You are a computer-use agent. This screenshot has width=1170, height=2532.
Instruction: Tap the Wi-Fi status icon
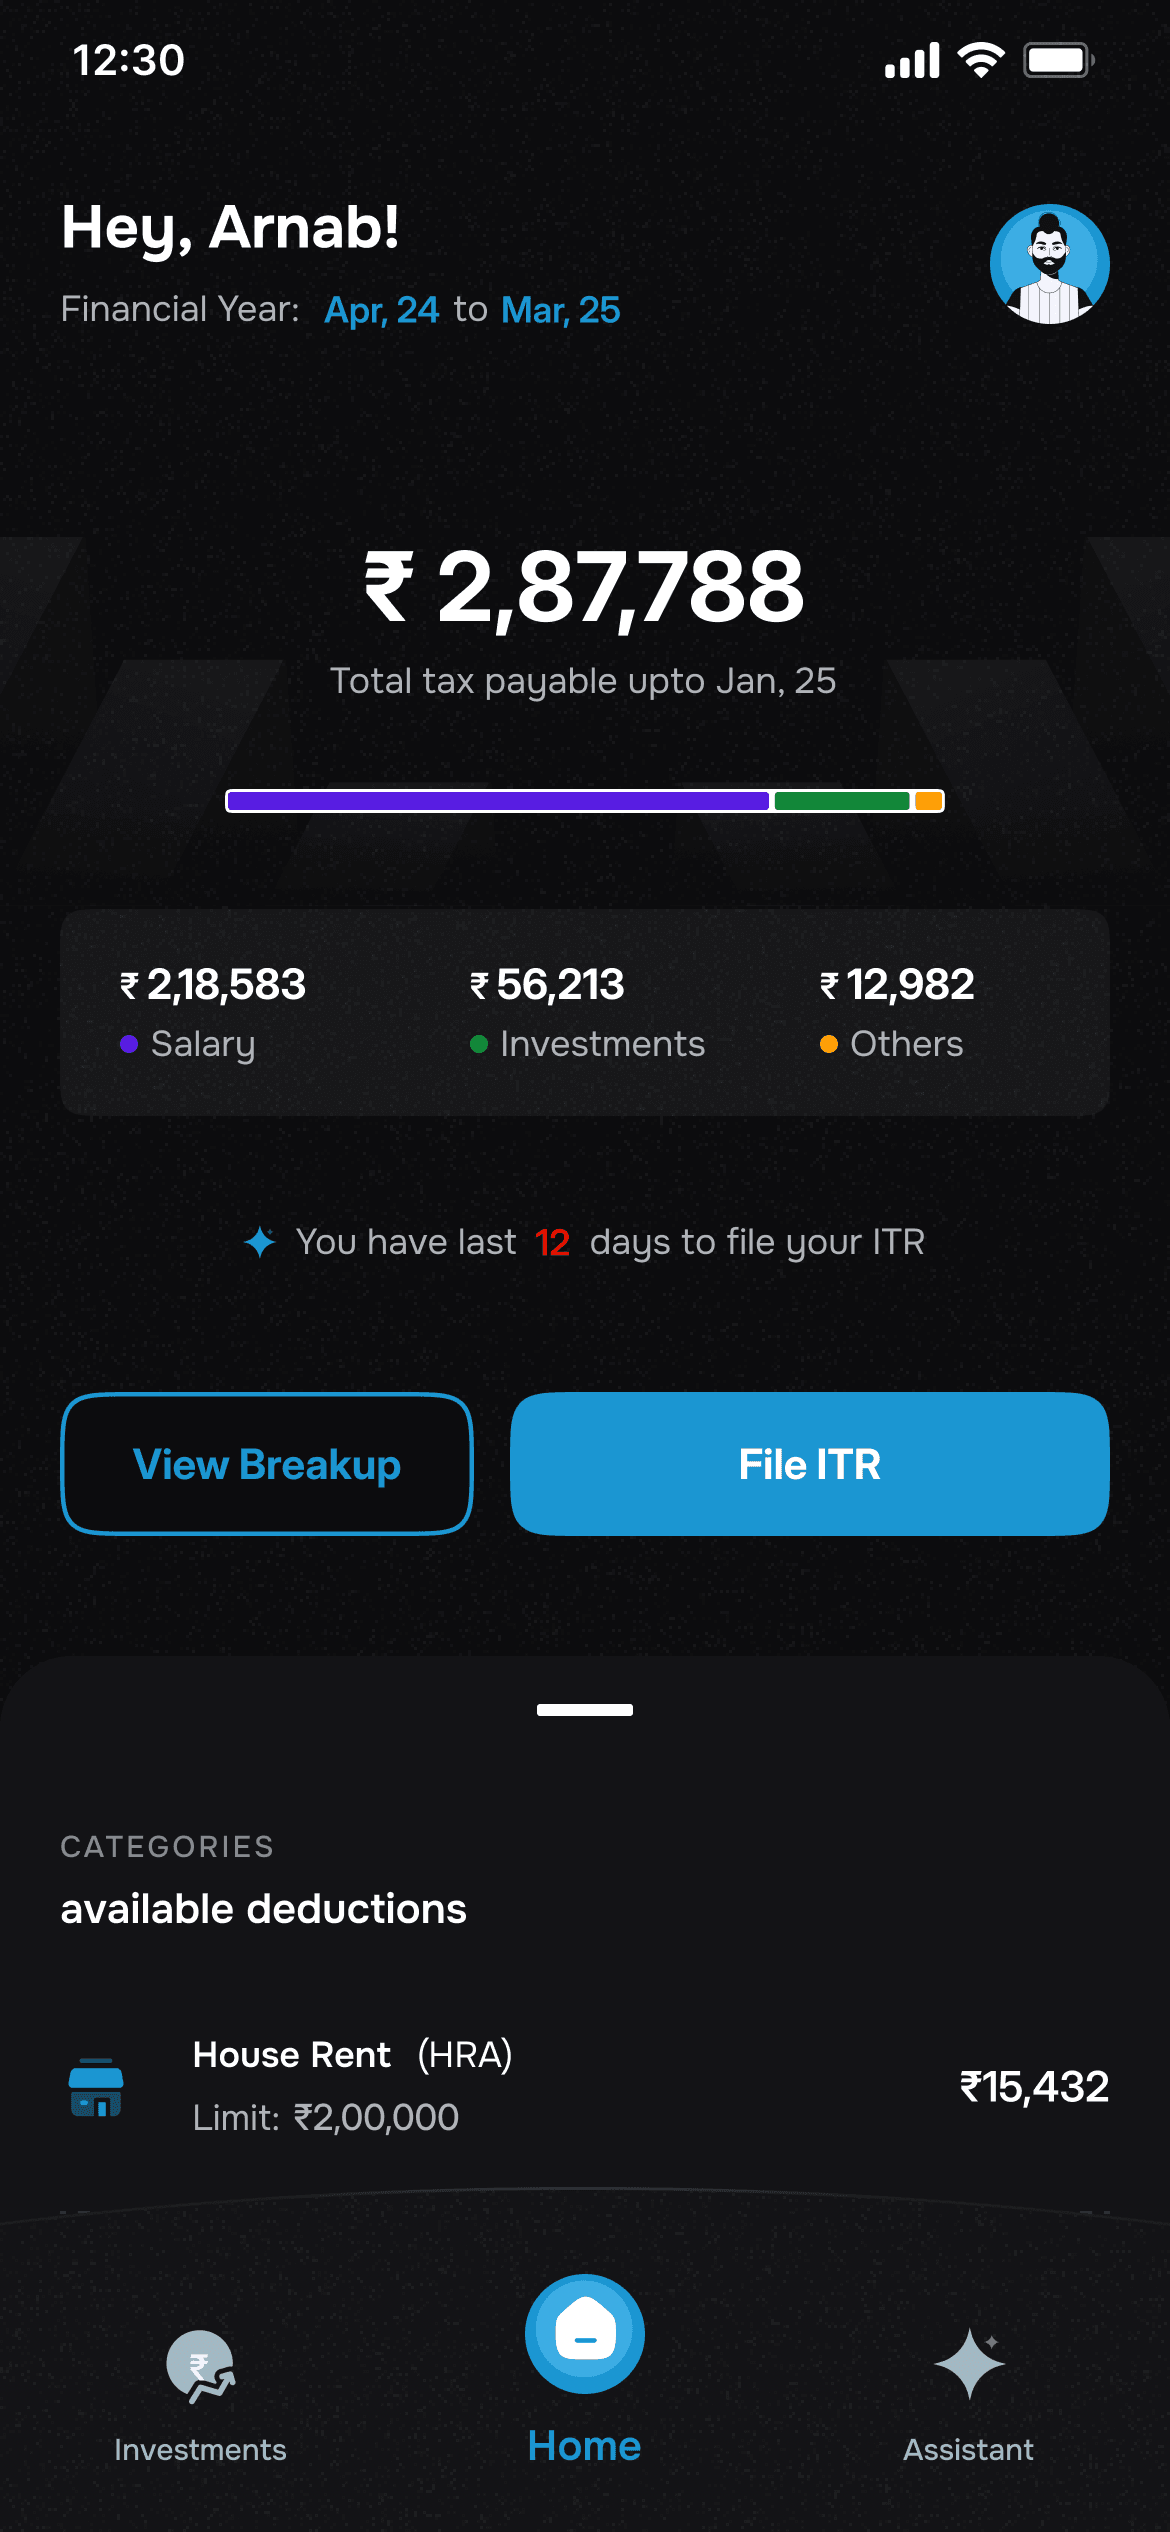[x=981, y=61]
